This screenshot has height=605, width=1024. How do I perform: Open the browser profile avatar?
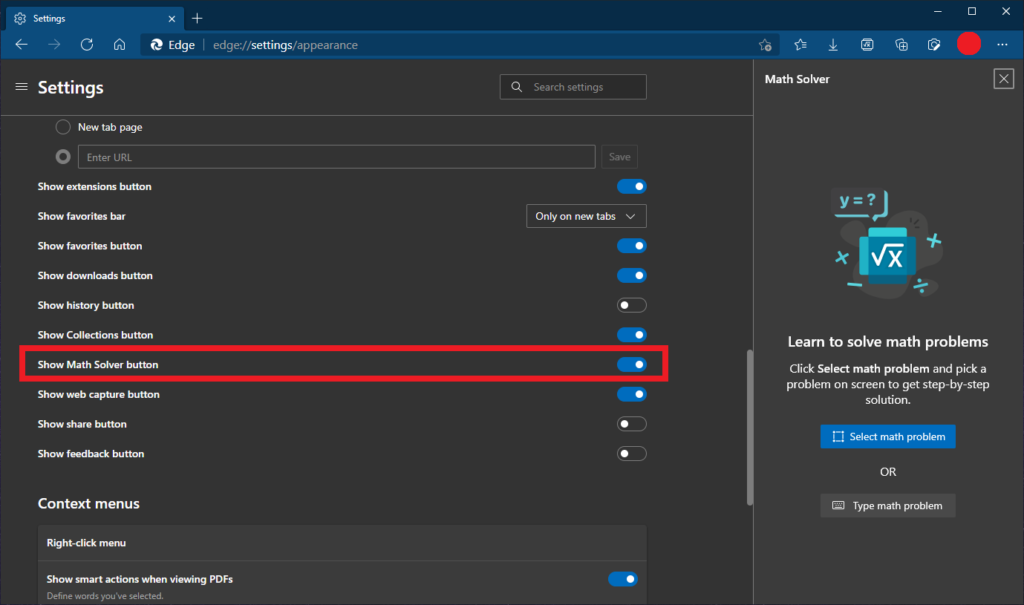coord(968,44)
